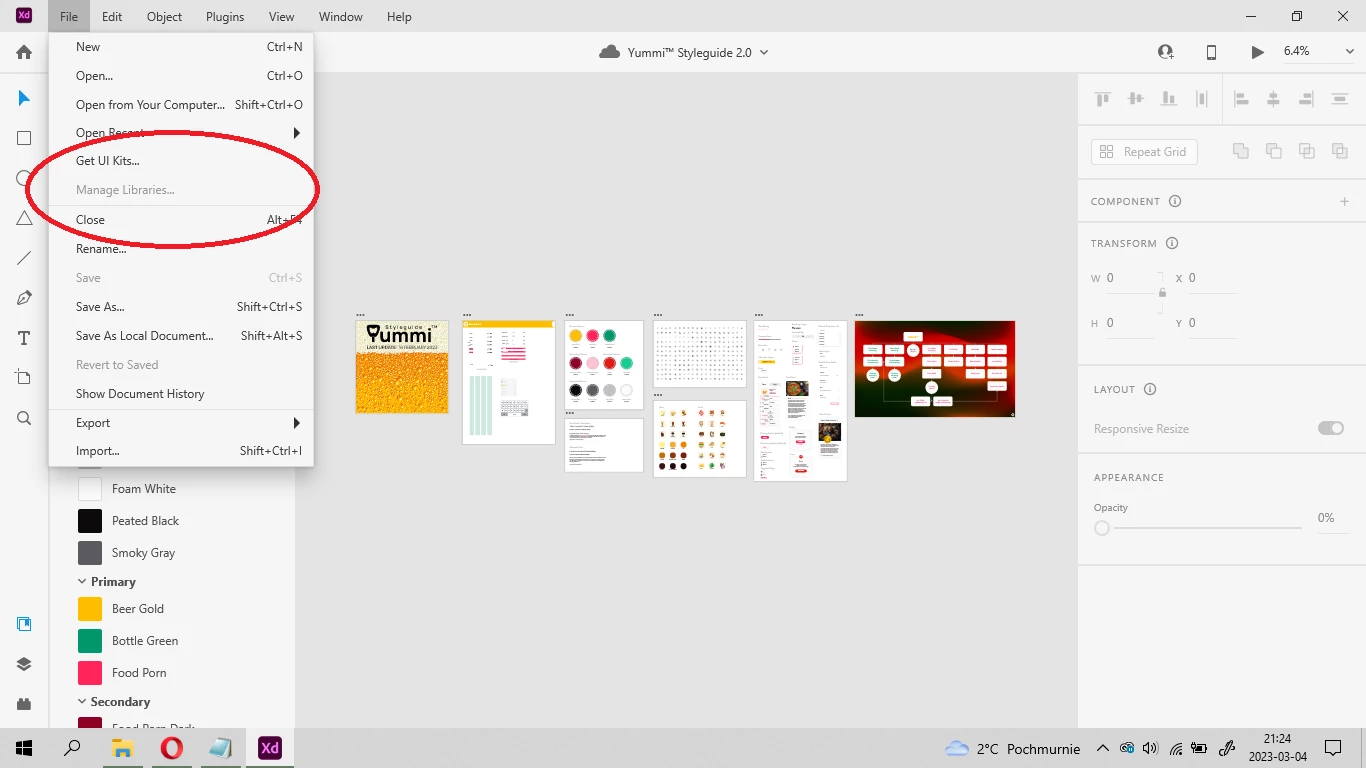Open the Edit menu
Image resolution: width=1366 pixels, height=768 pixels.
tap(112, 17)
